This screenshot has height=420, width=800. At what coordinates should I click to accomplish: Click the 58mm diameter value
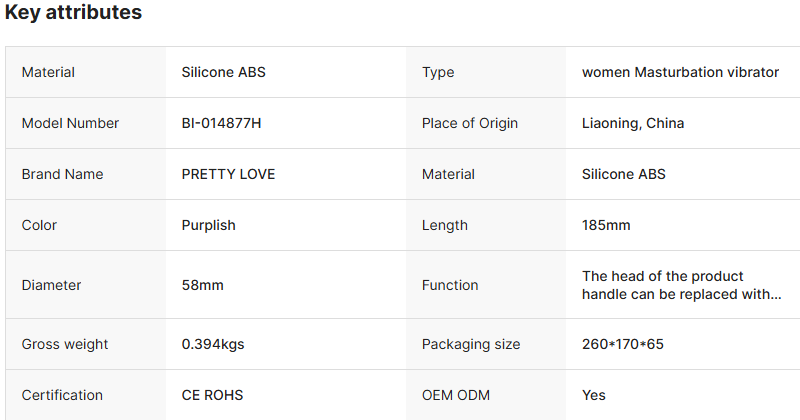[203, 285]
